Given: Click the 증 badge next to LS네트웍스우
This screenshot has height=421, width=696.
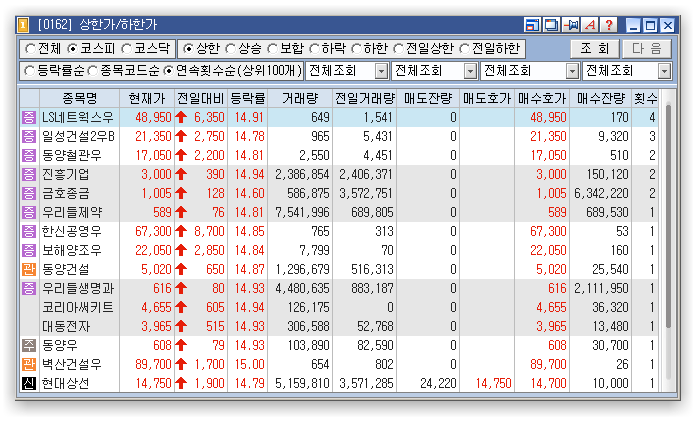Looking at the screenshot, I should point(29,117).
